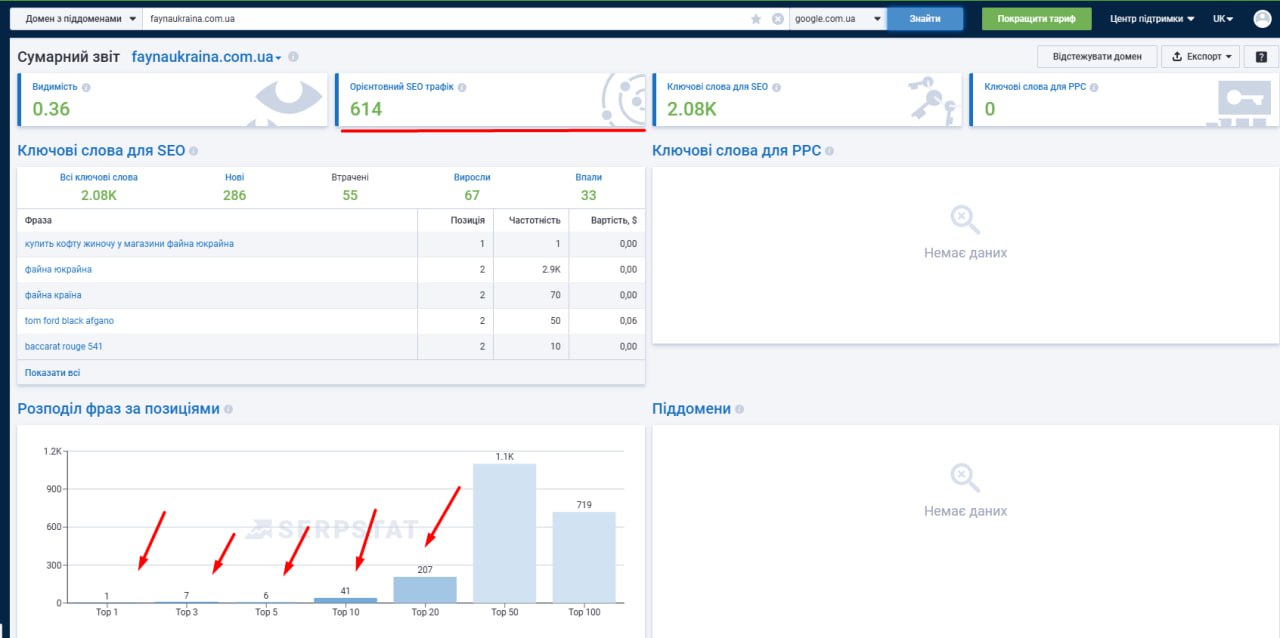The image size is (1280, 638).
Task: Click the Знайти search button
Action: pyautogui.click(x=925, y=19)
